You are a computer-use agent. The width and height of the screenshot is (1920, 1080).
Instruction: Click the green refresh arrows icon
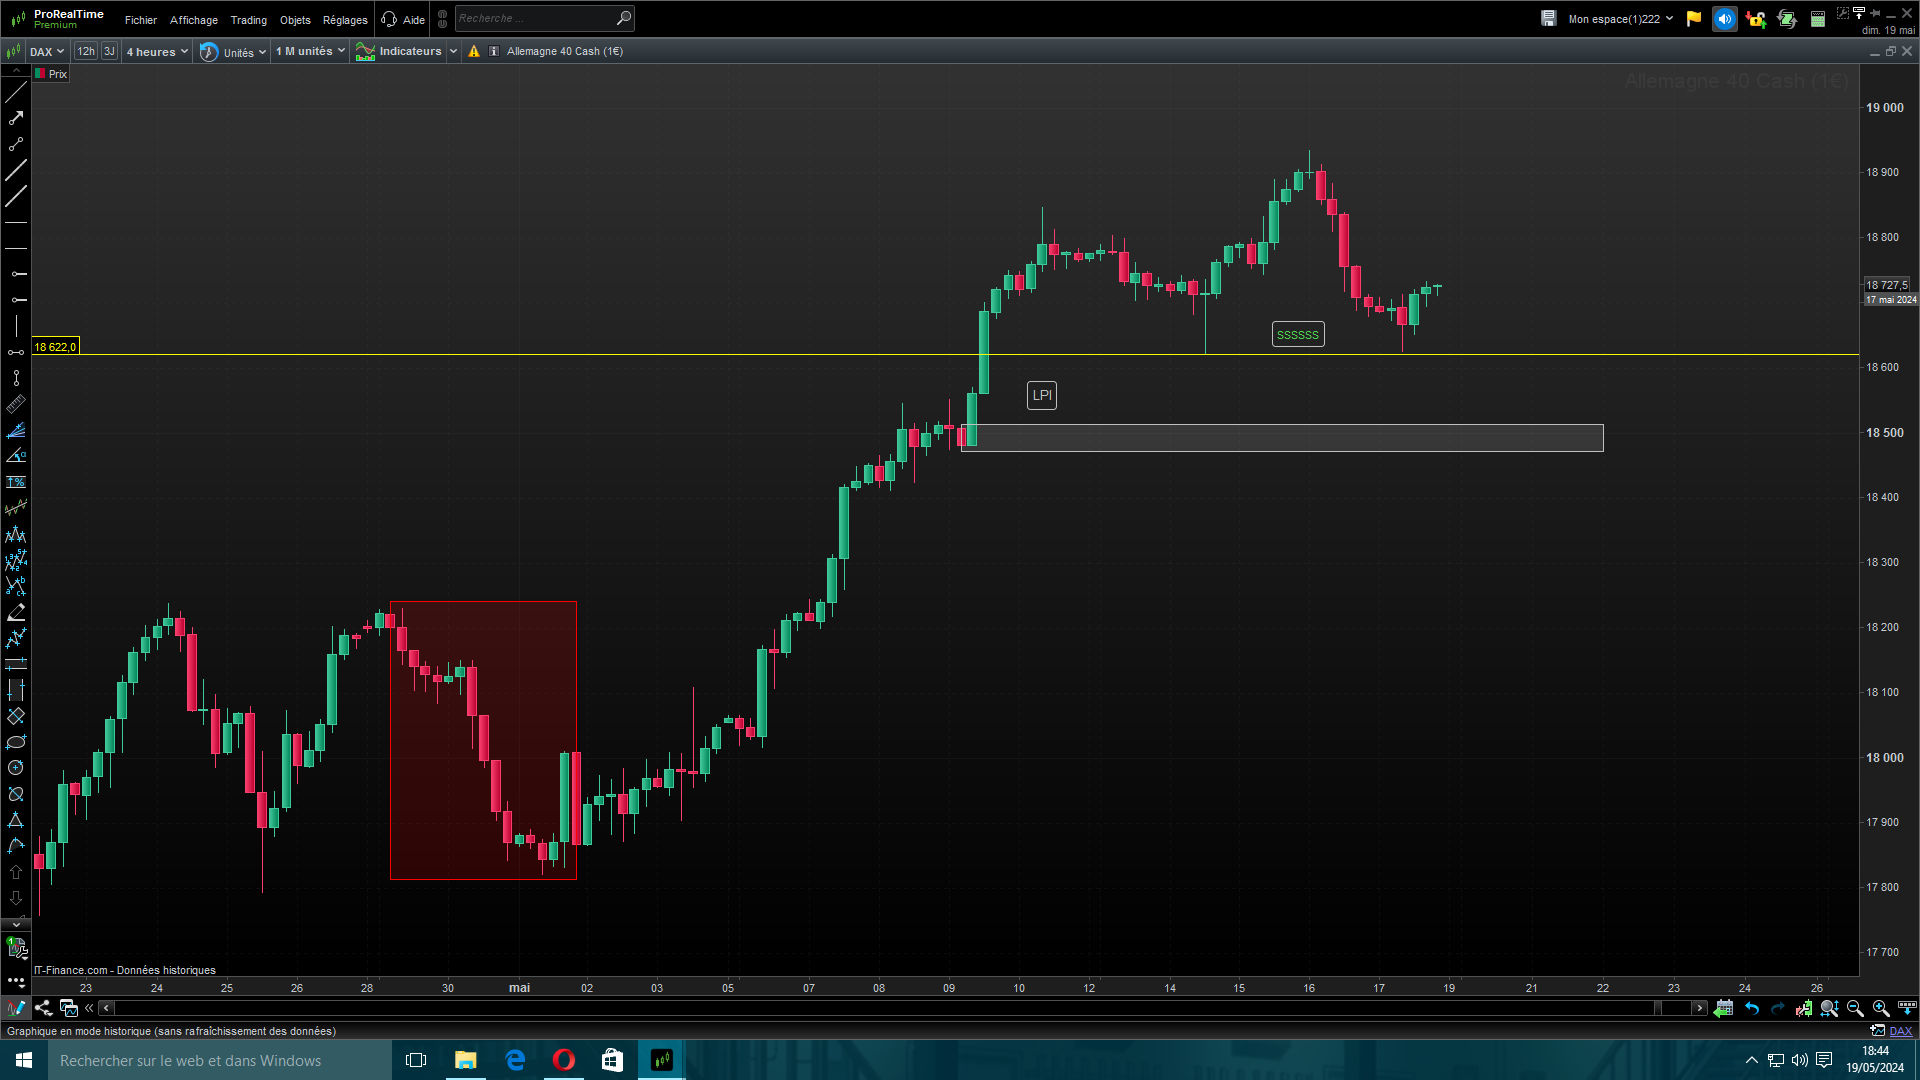coord(1787,19)
